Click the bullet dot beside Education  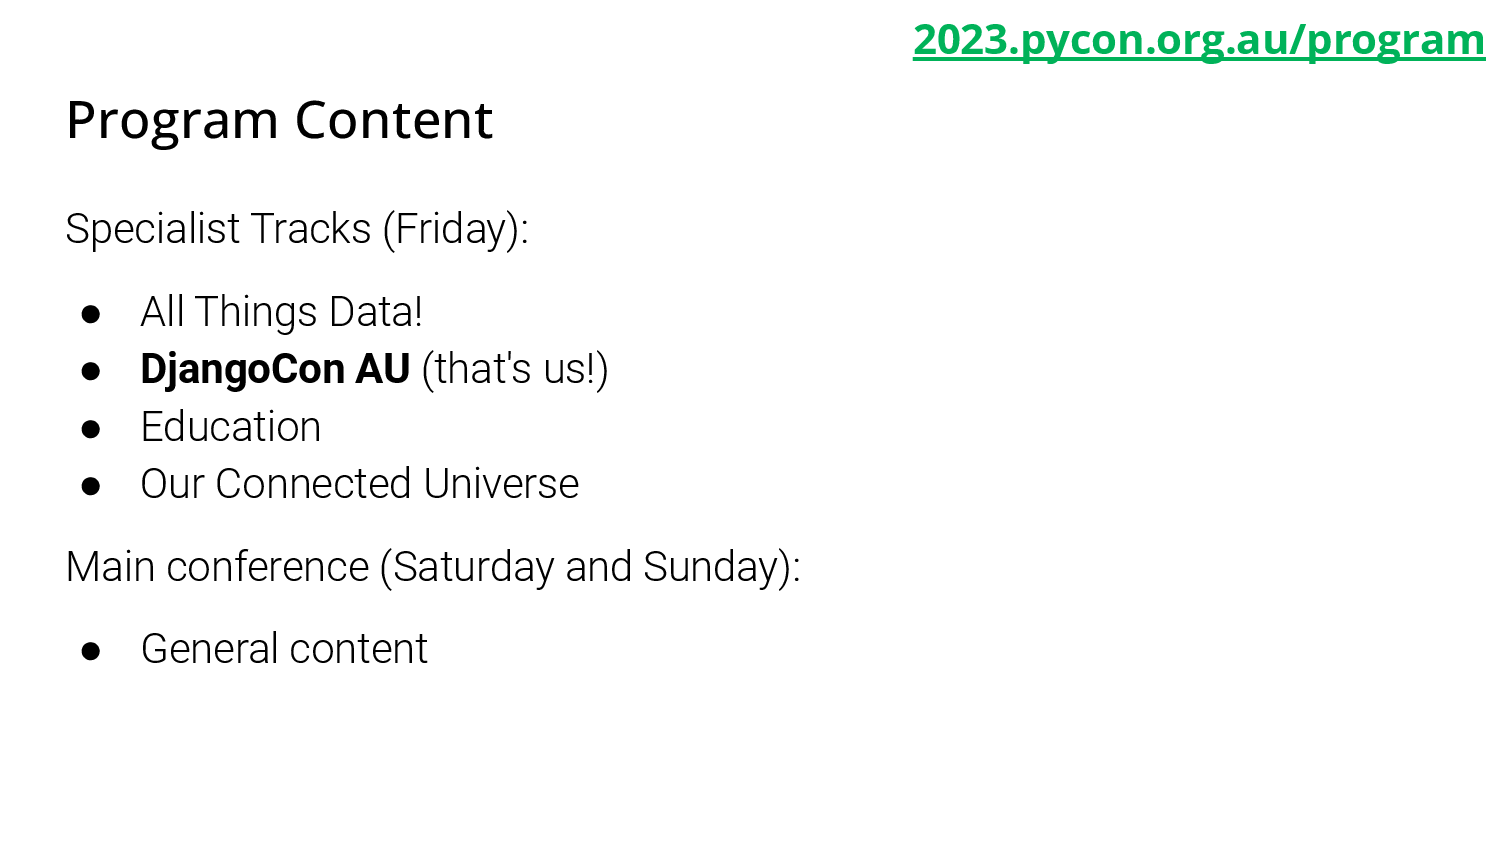pos(91,429)
